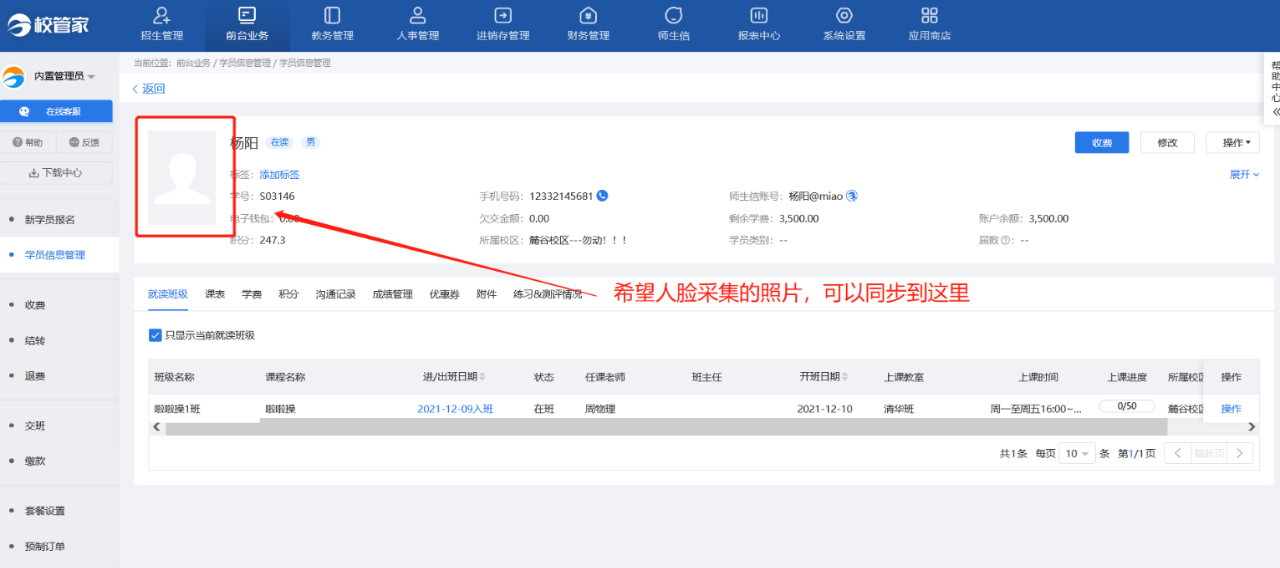The height and width of the screenshot is (568, 1280).
Task: Click 展开 to expand student details
Action: (x=1243, y=174)
